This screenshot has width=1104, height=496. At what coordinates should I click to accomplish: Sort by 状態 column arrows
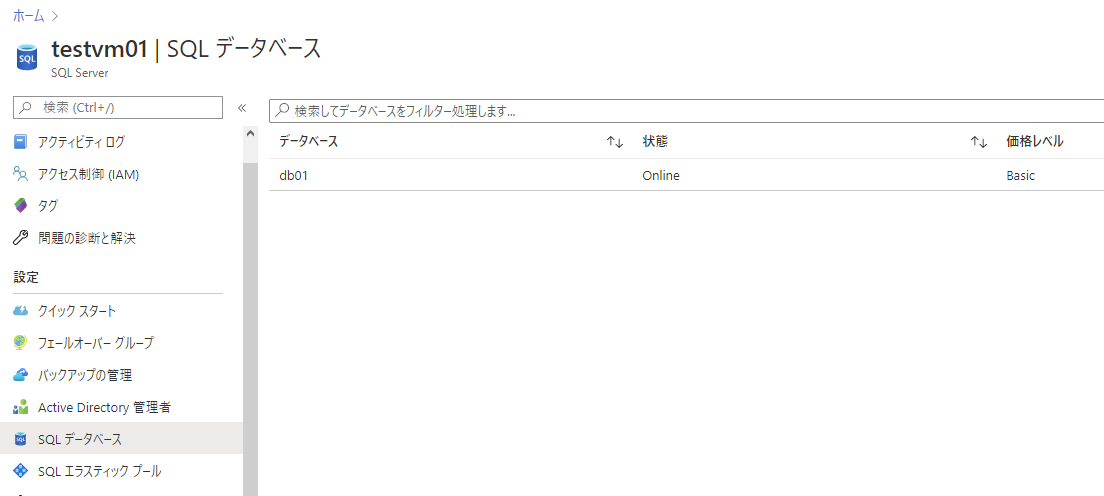(x=979, y=142)
